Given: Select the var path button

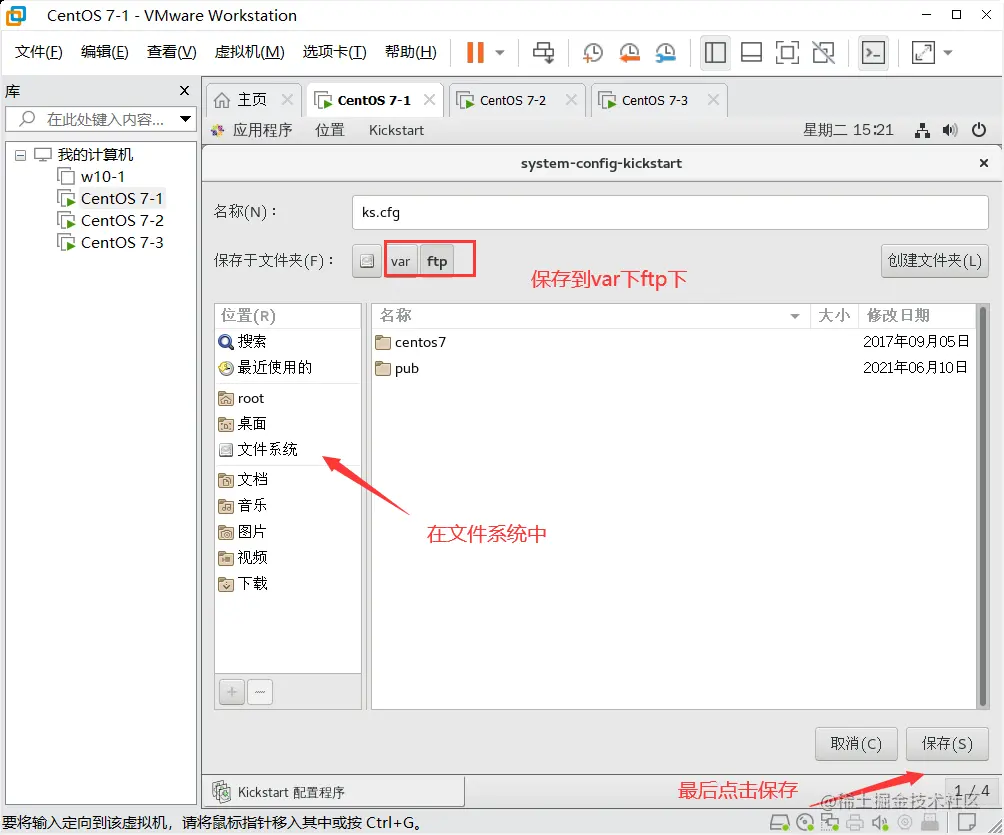Looking at the screenshot, I should point(401,261).
